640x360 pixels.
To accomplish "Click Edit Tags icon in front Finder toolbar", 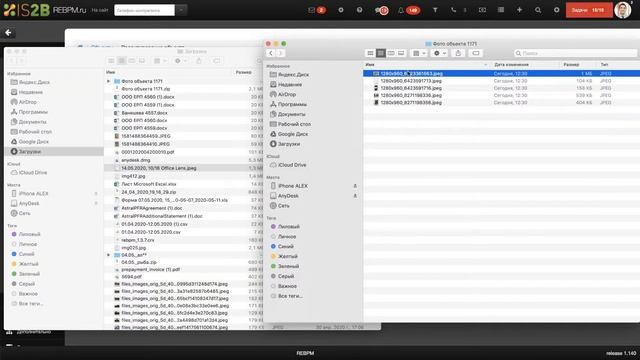I will [x=476, y=53].
